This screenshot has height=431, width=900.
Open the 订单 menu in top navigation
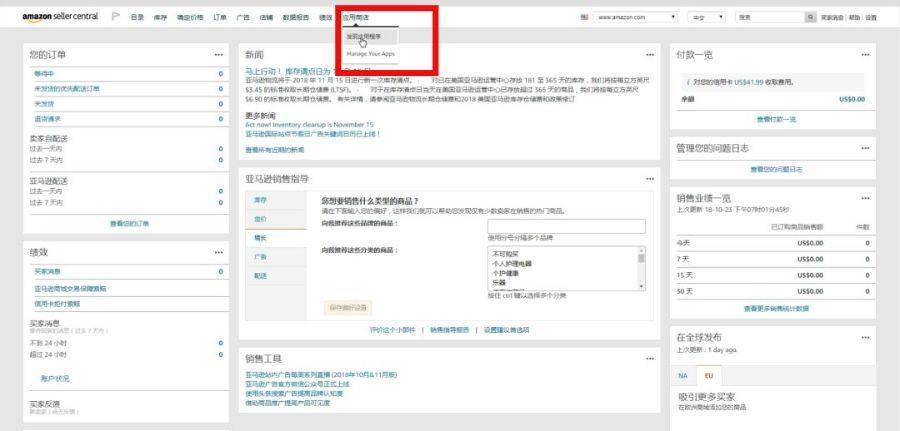point(220,17)
